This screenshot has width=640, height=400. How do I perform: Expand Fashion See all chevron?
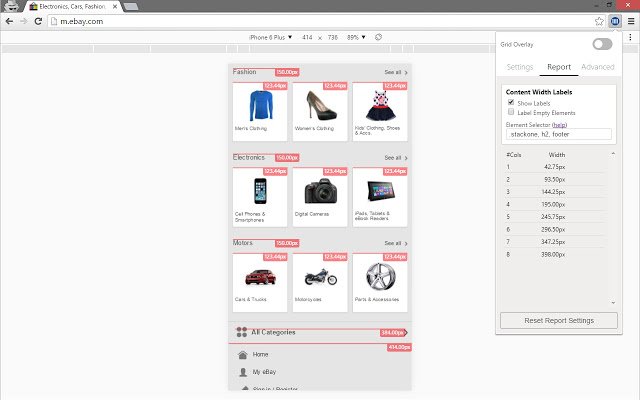point(406,72)
